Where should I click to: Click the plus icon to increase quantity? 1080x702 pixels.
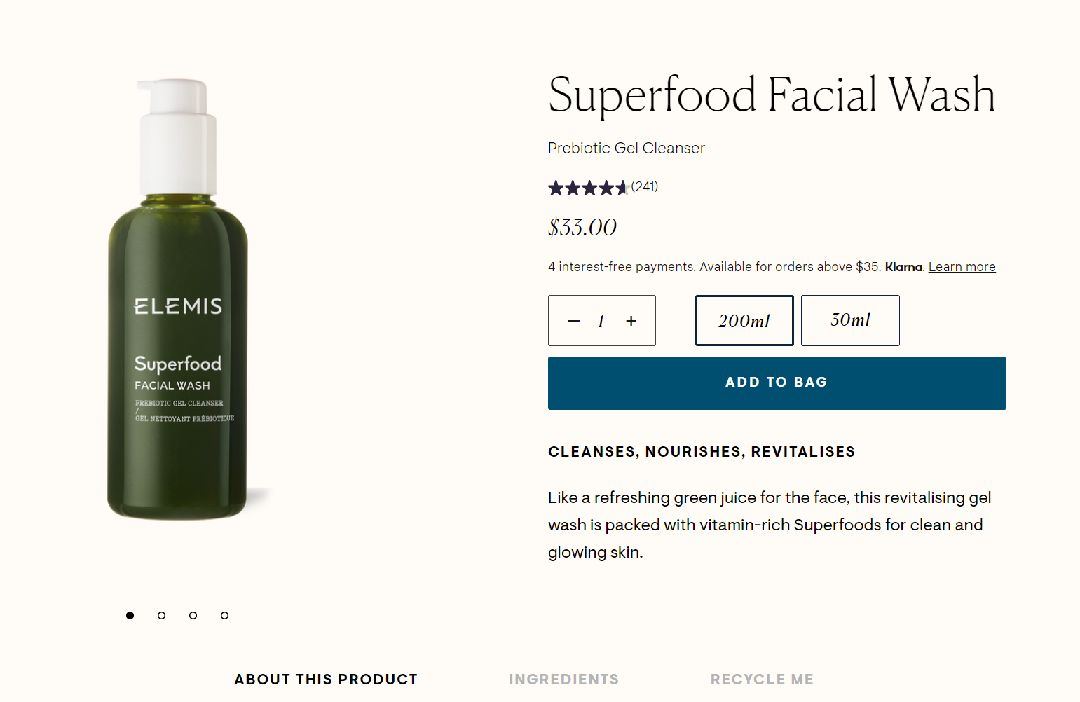(631, 321)
